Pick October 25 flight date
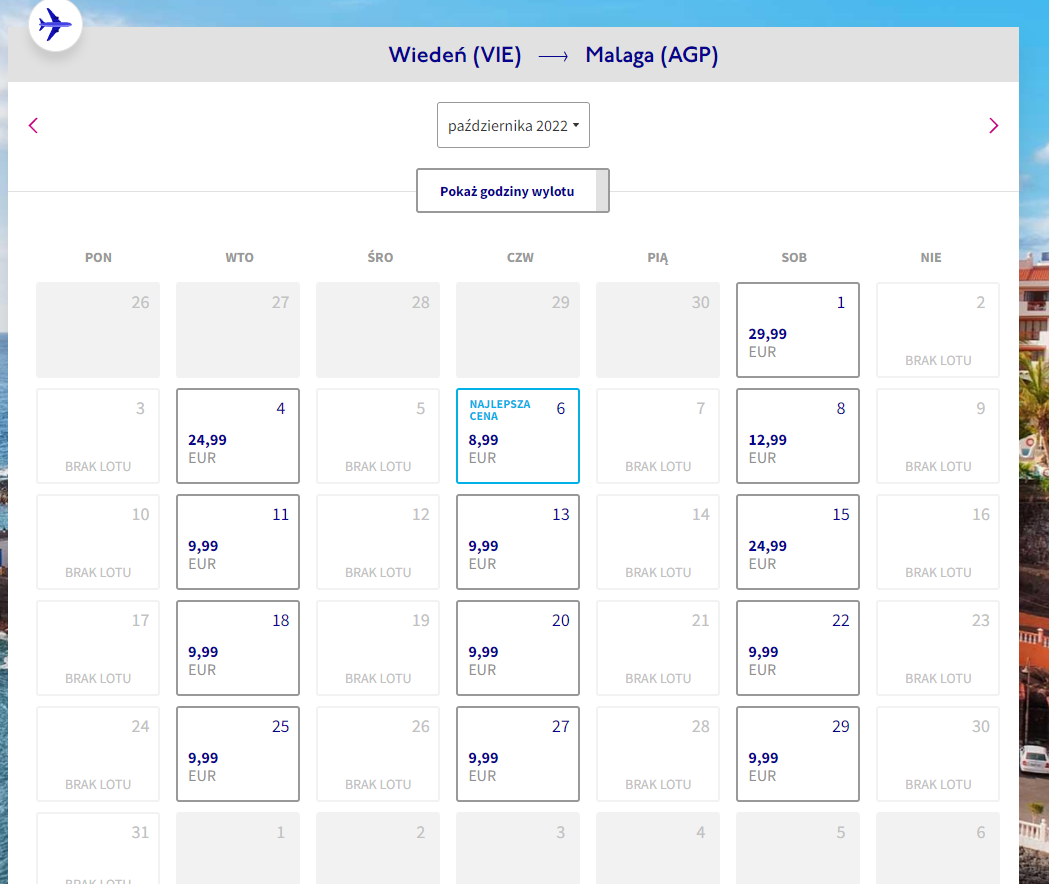 [237, 754]
